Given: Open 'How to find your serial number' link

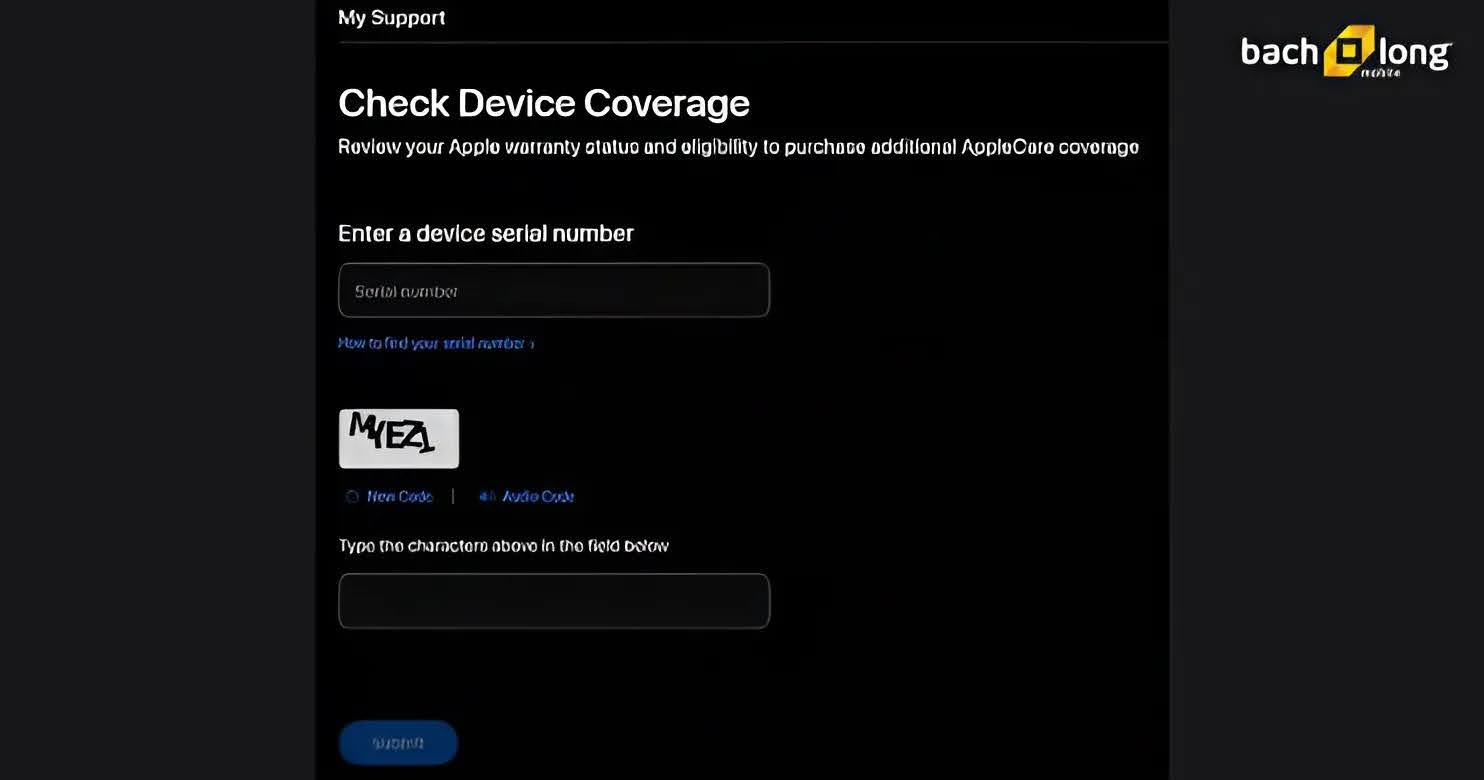Looking at the screenshot, I should coord(432,343).
